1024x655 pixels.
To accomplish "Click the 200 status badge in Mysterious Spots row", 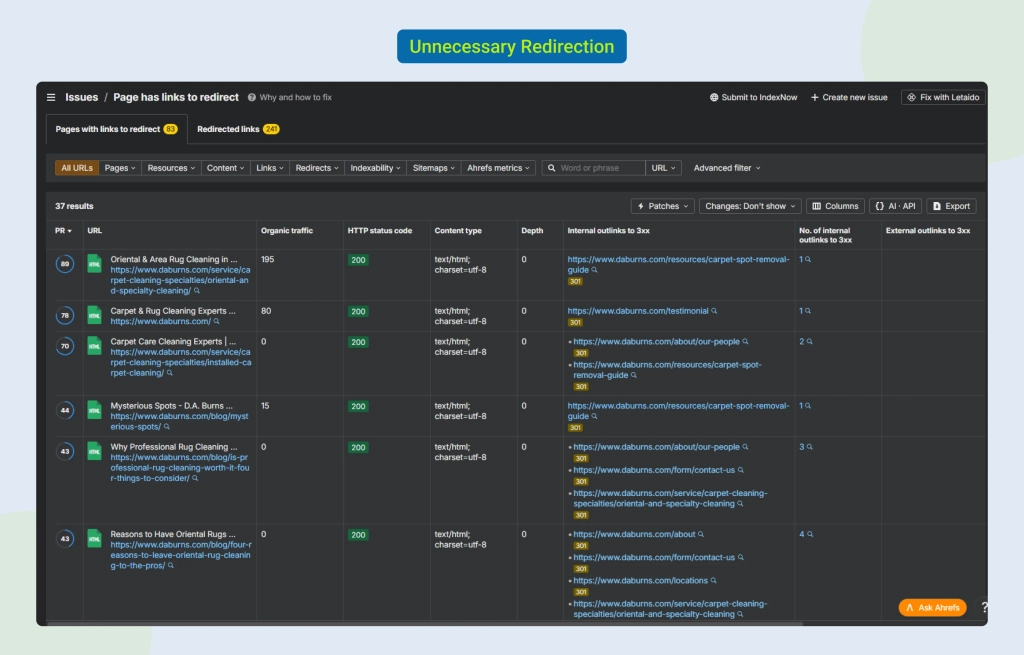I will (358, 406).
